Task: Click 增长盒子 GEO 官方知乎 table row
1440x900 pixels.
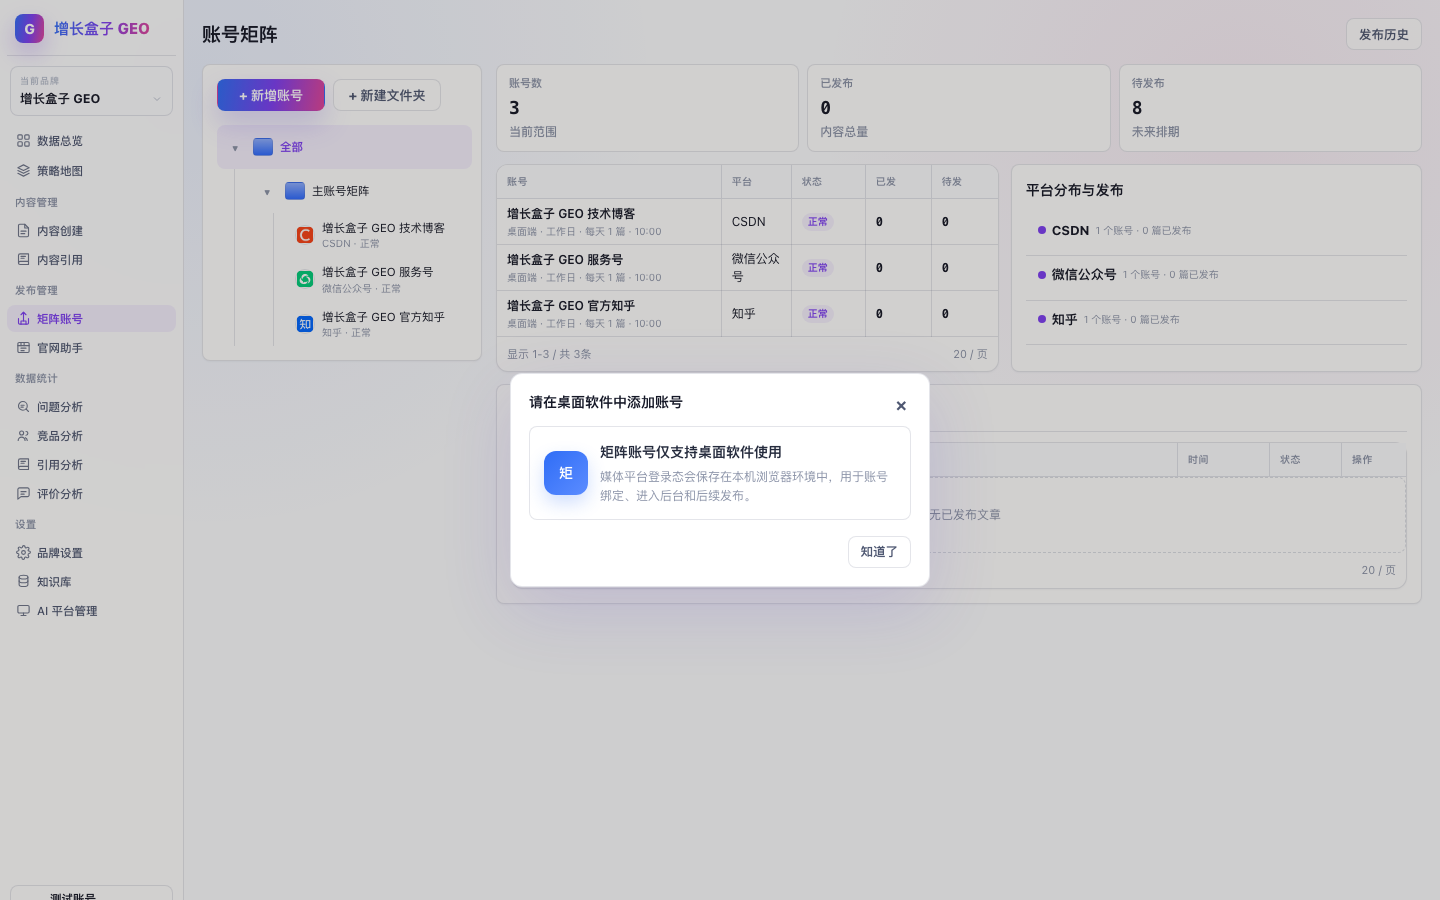Action: pos(747,314)
